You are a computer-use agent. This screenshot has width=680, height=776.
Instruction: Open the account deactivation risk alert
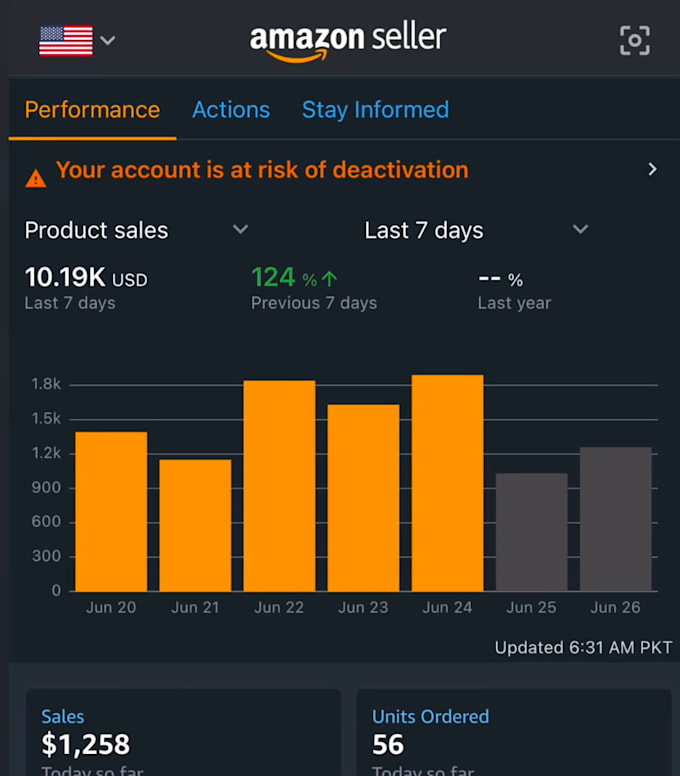click(x=262, y=170)
